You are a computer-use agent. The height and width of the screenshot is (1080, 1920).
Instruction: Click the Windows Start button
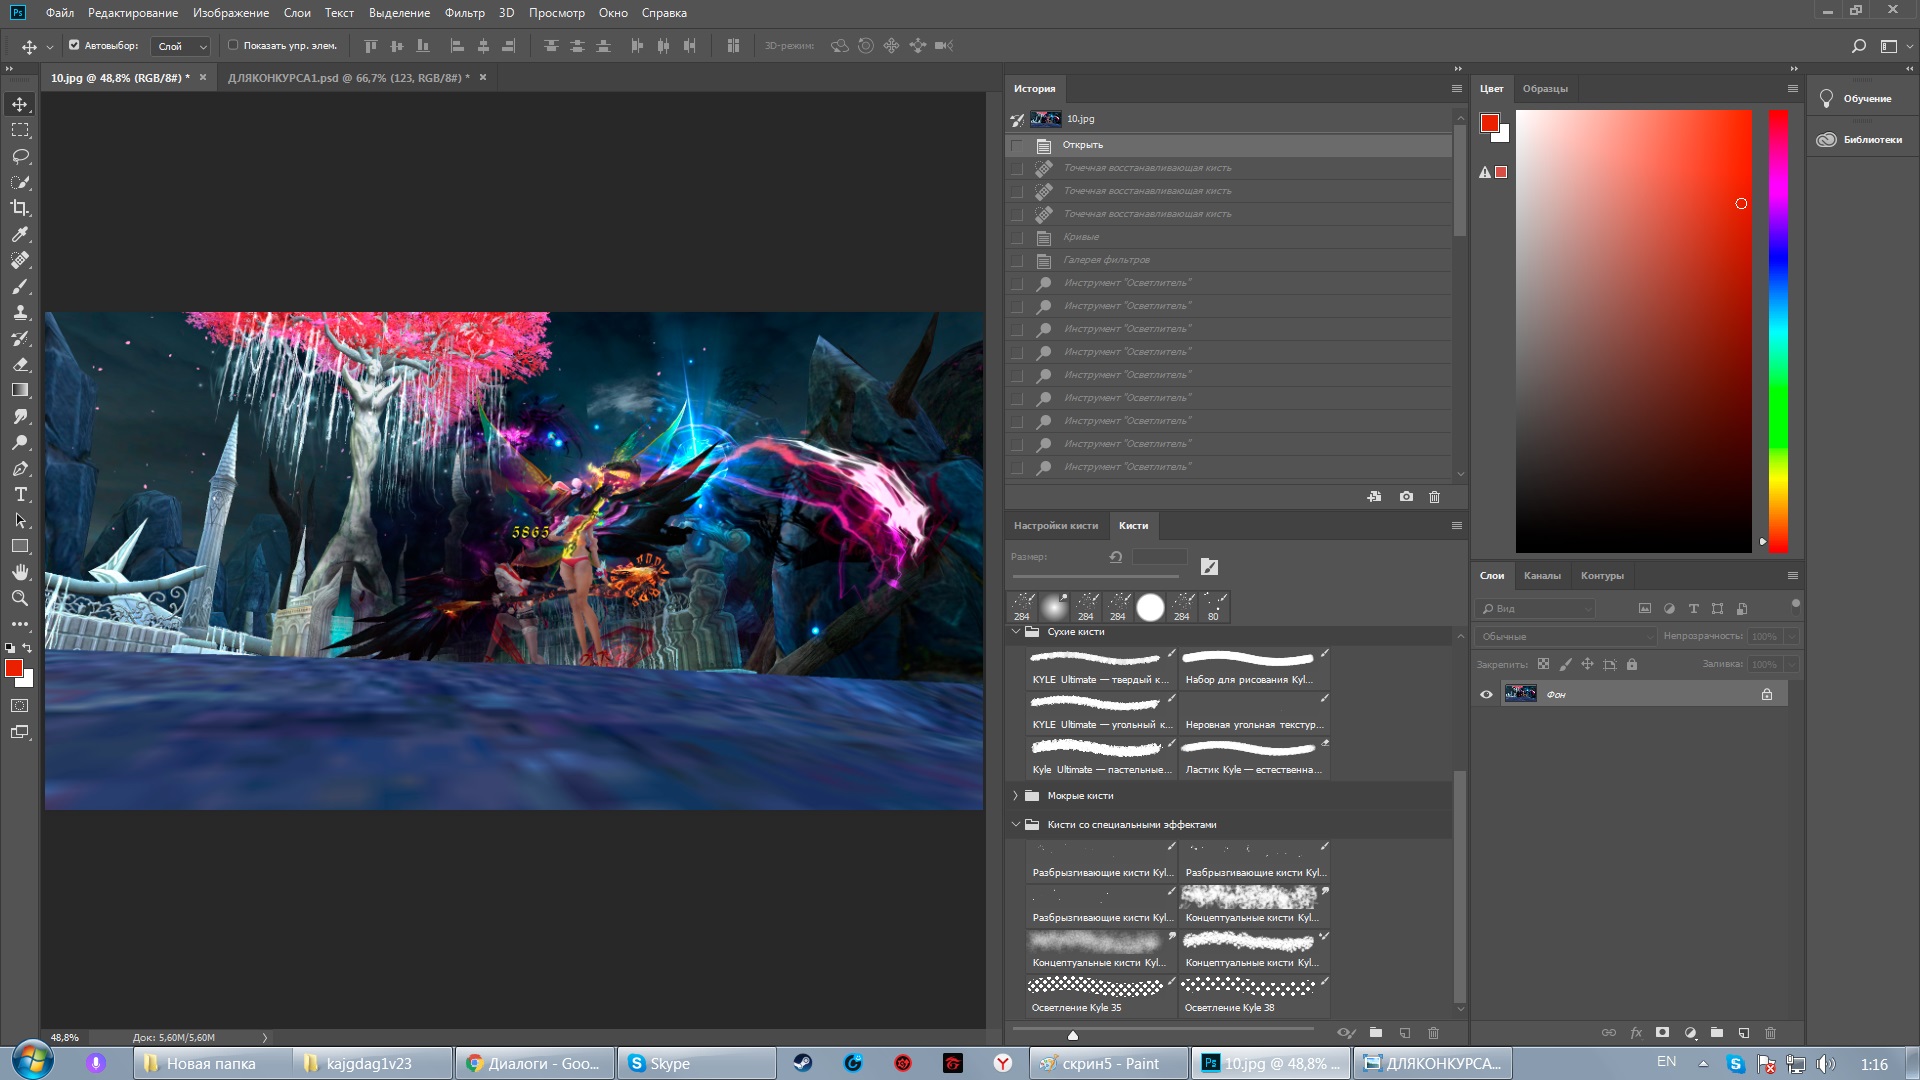click(32, 1062)
